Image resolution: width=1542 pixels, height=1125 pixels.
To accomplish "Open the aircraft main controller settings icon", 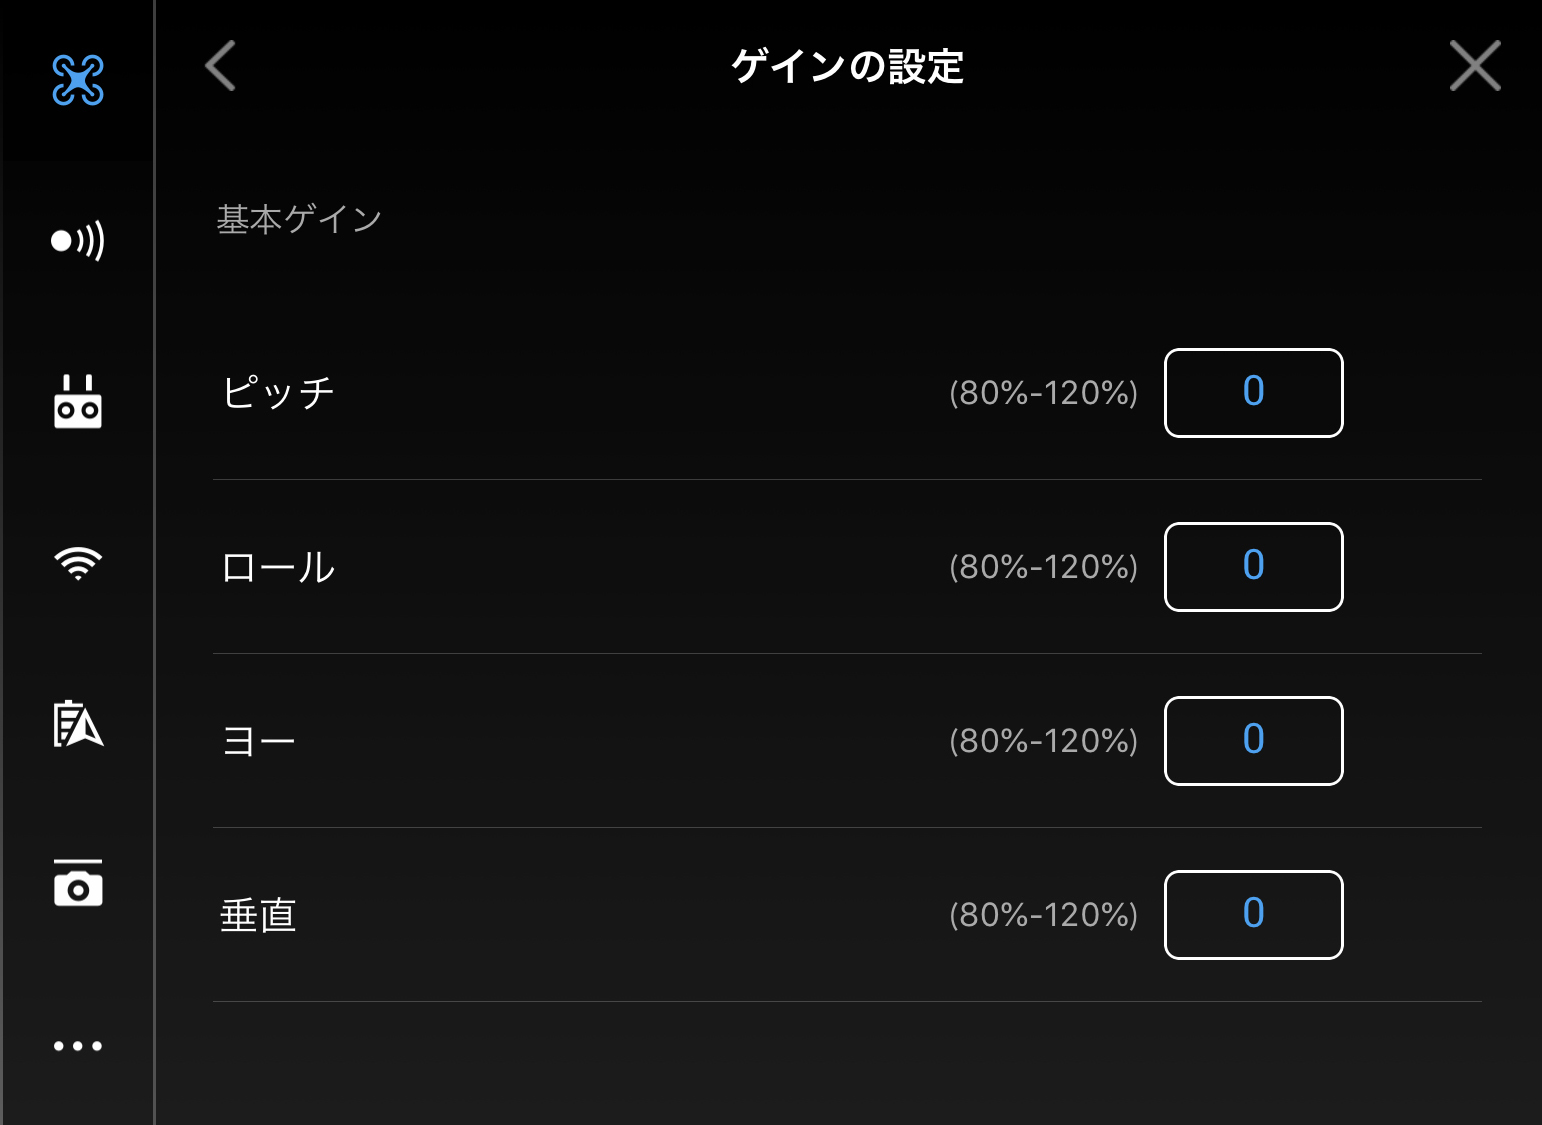I will click(78, 80).
